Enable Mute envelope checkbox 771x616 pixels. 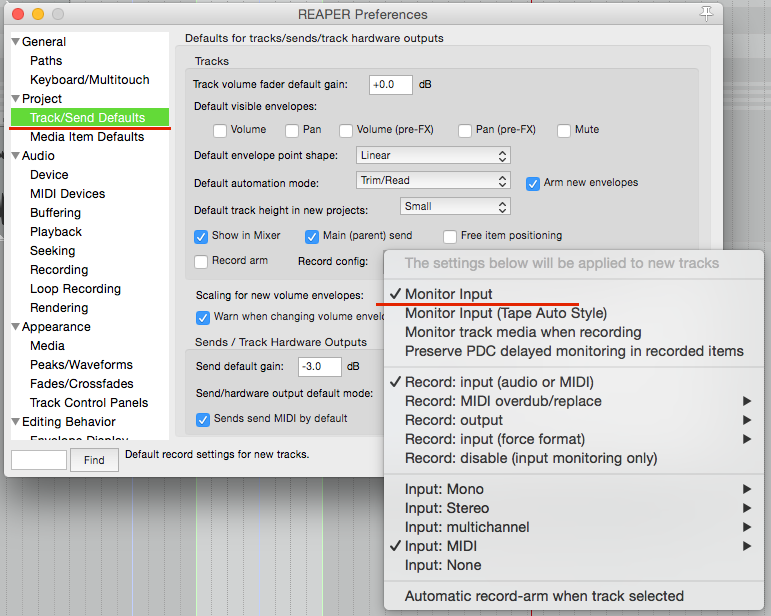pos(564,130)
